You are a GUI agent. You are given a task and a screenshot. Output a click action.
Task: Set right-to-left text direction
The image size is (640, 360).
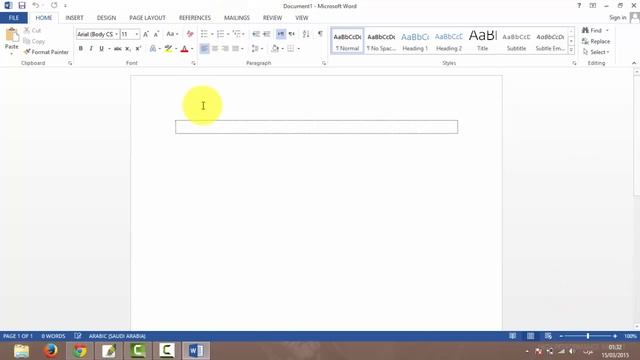tap(291, 34)
